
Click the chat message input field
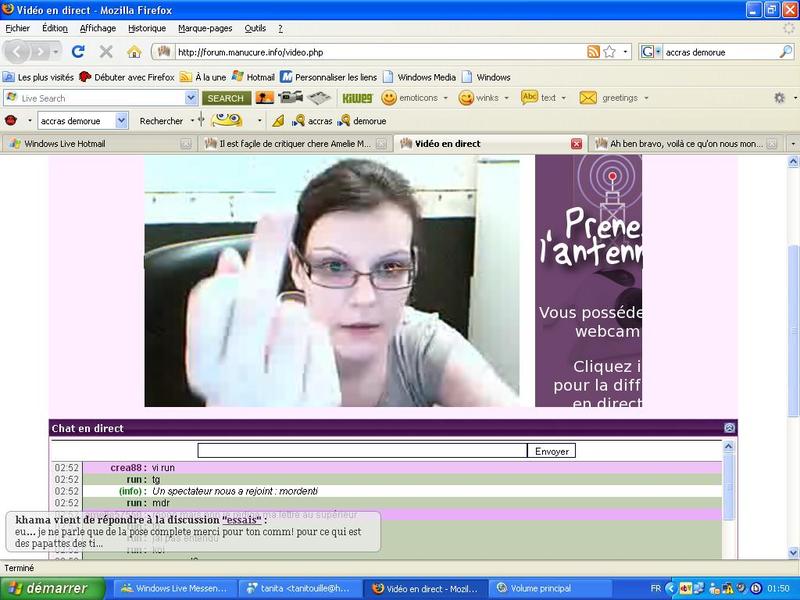[362, 451]
